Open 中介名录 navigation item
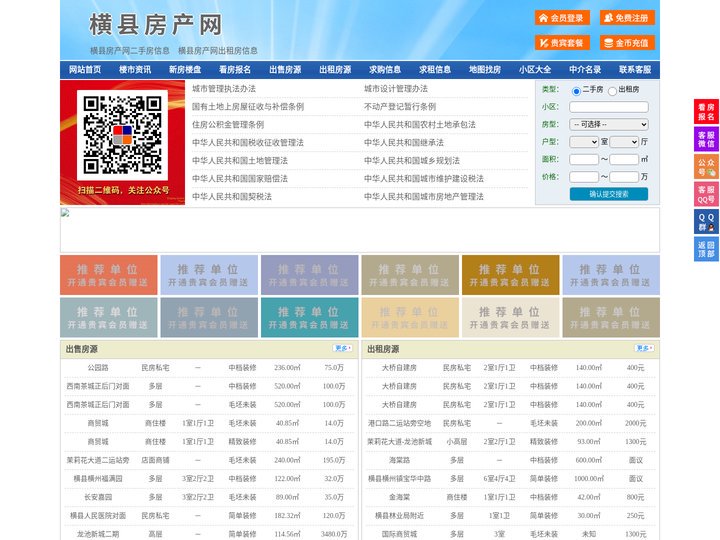 (585, 70)
